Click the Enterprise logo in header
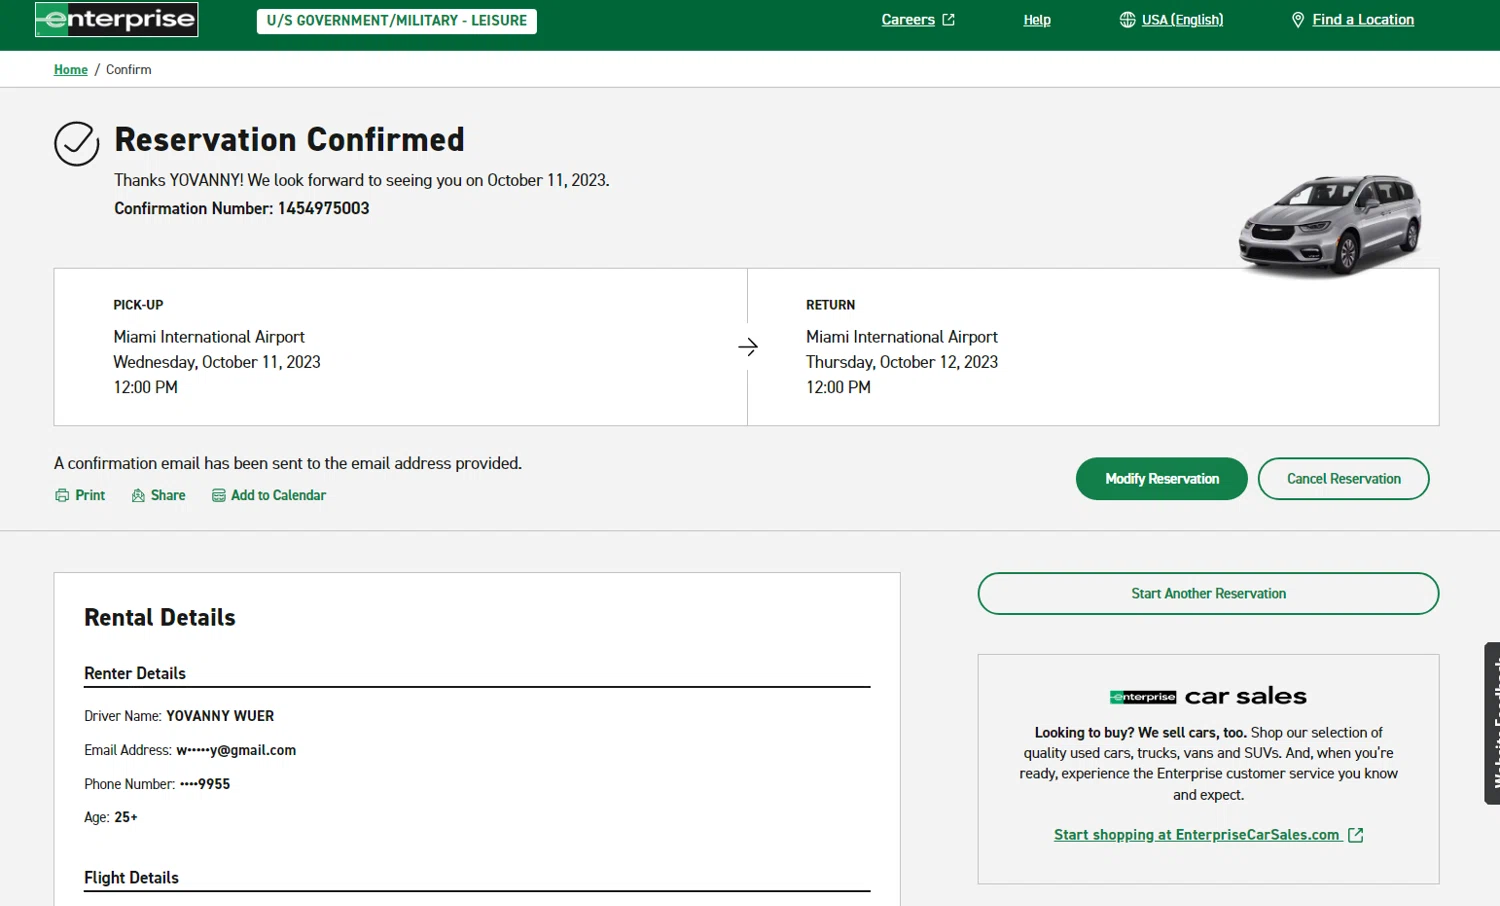The image size is (1500, 906). click(x=116, y=20)
